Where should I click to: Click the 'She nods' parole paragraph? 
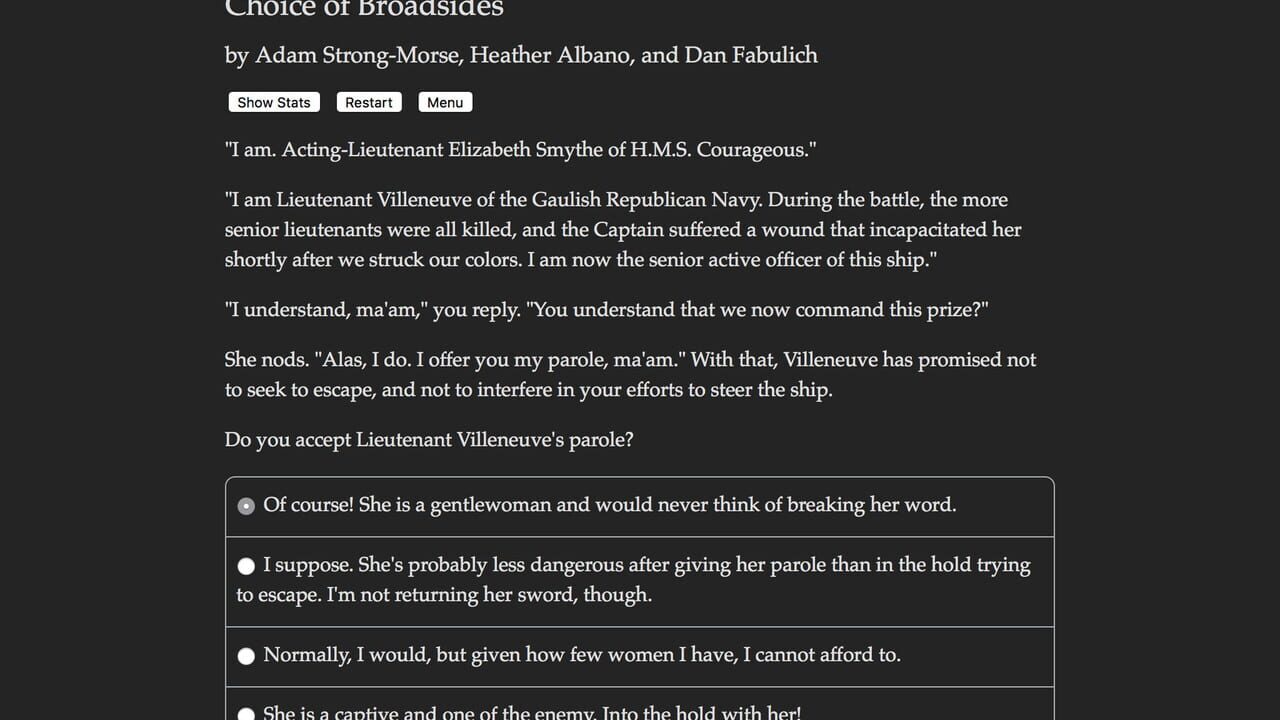coord(631,374)
